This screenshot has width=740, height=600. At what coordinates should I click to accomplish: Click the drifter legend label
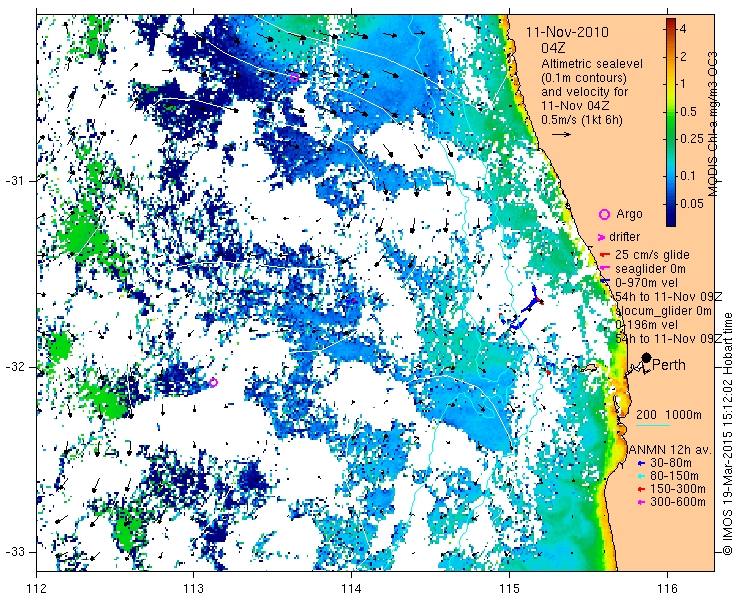pos(625,237)
